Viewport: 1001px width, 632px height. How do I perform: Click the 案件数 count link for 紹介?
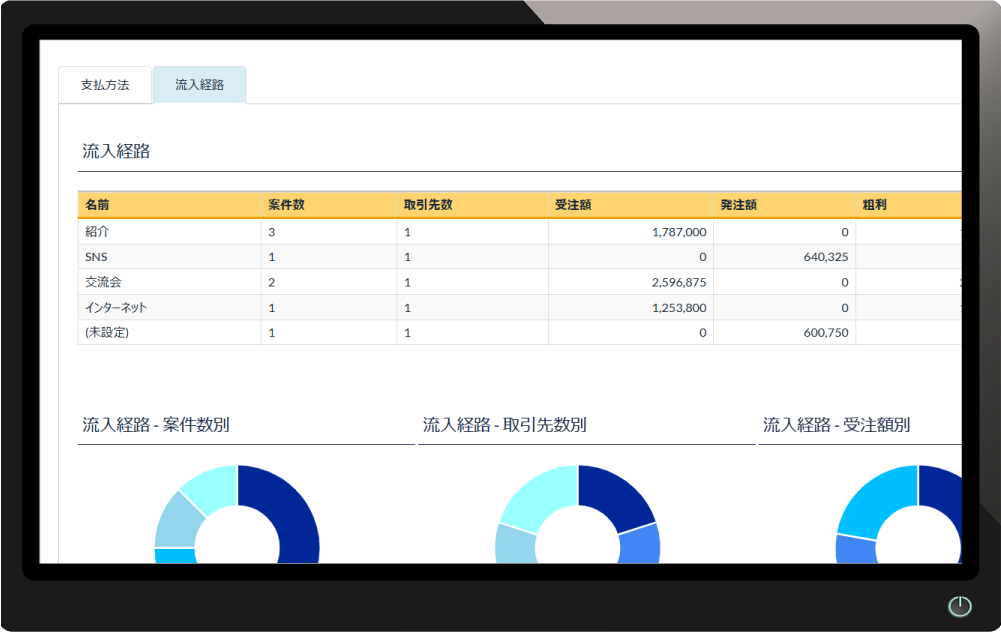269,230
